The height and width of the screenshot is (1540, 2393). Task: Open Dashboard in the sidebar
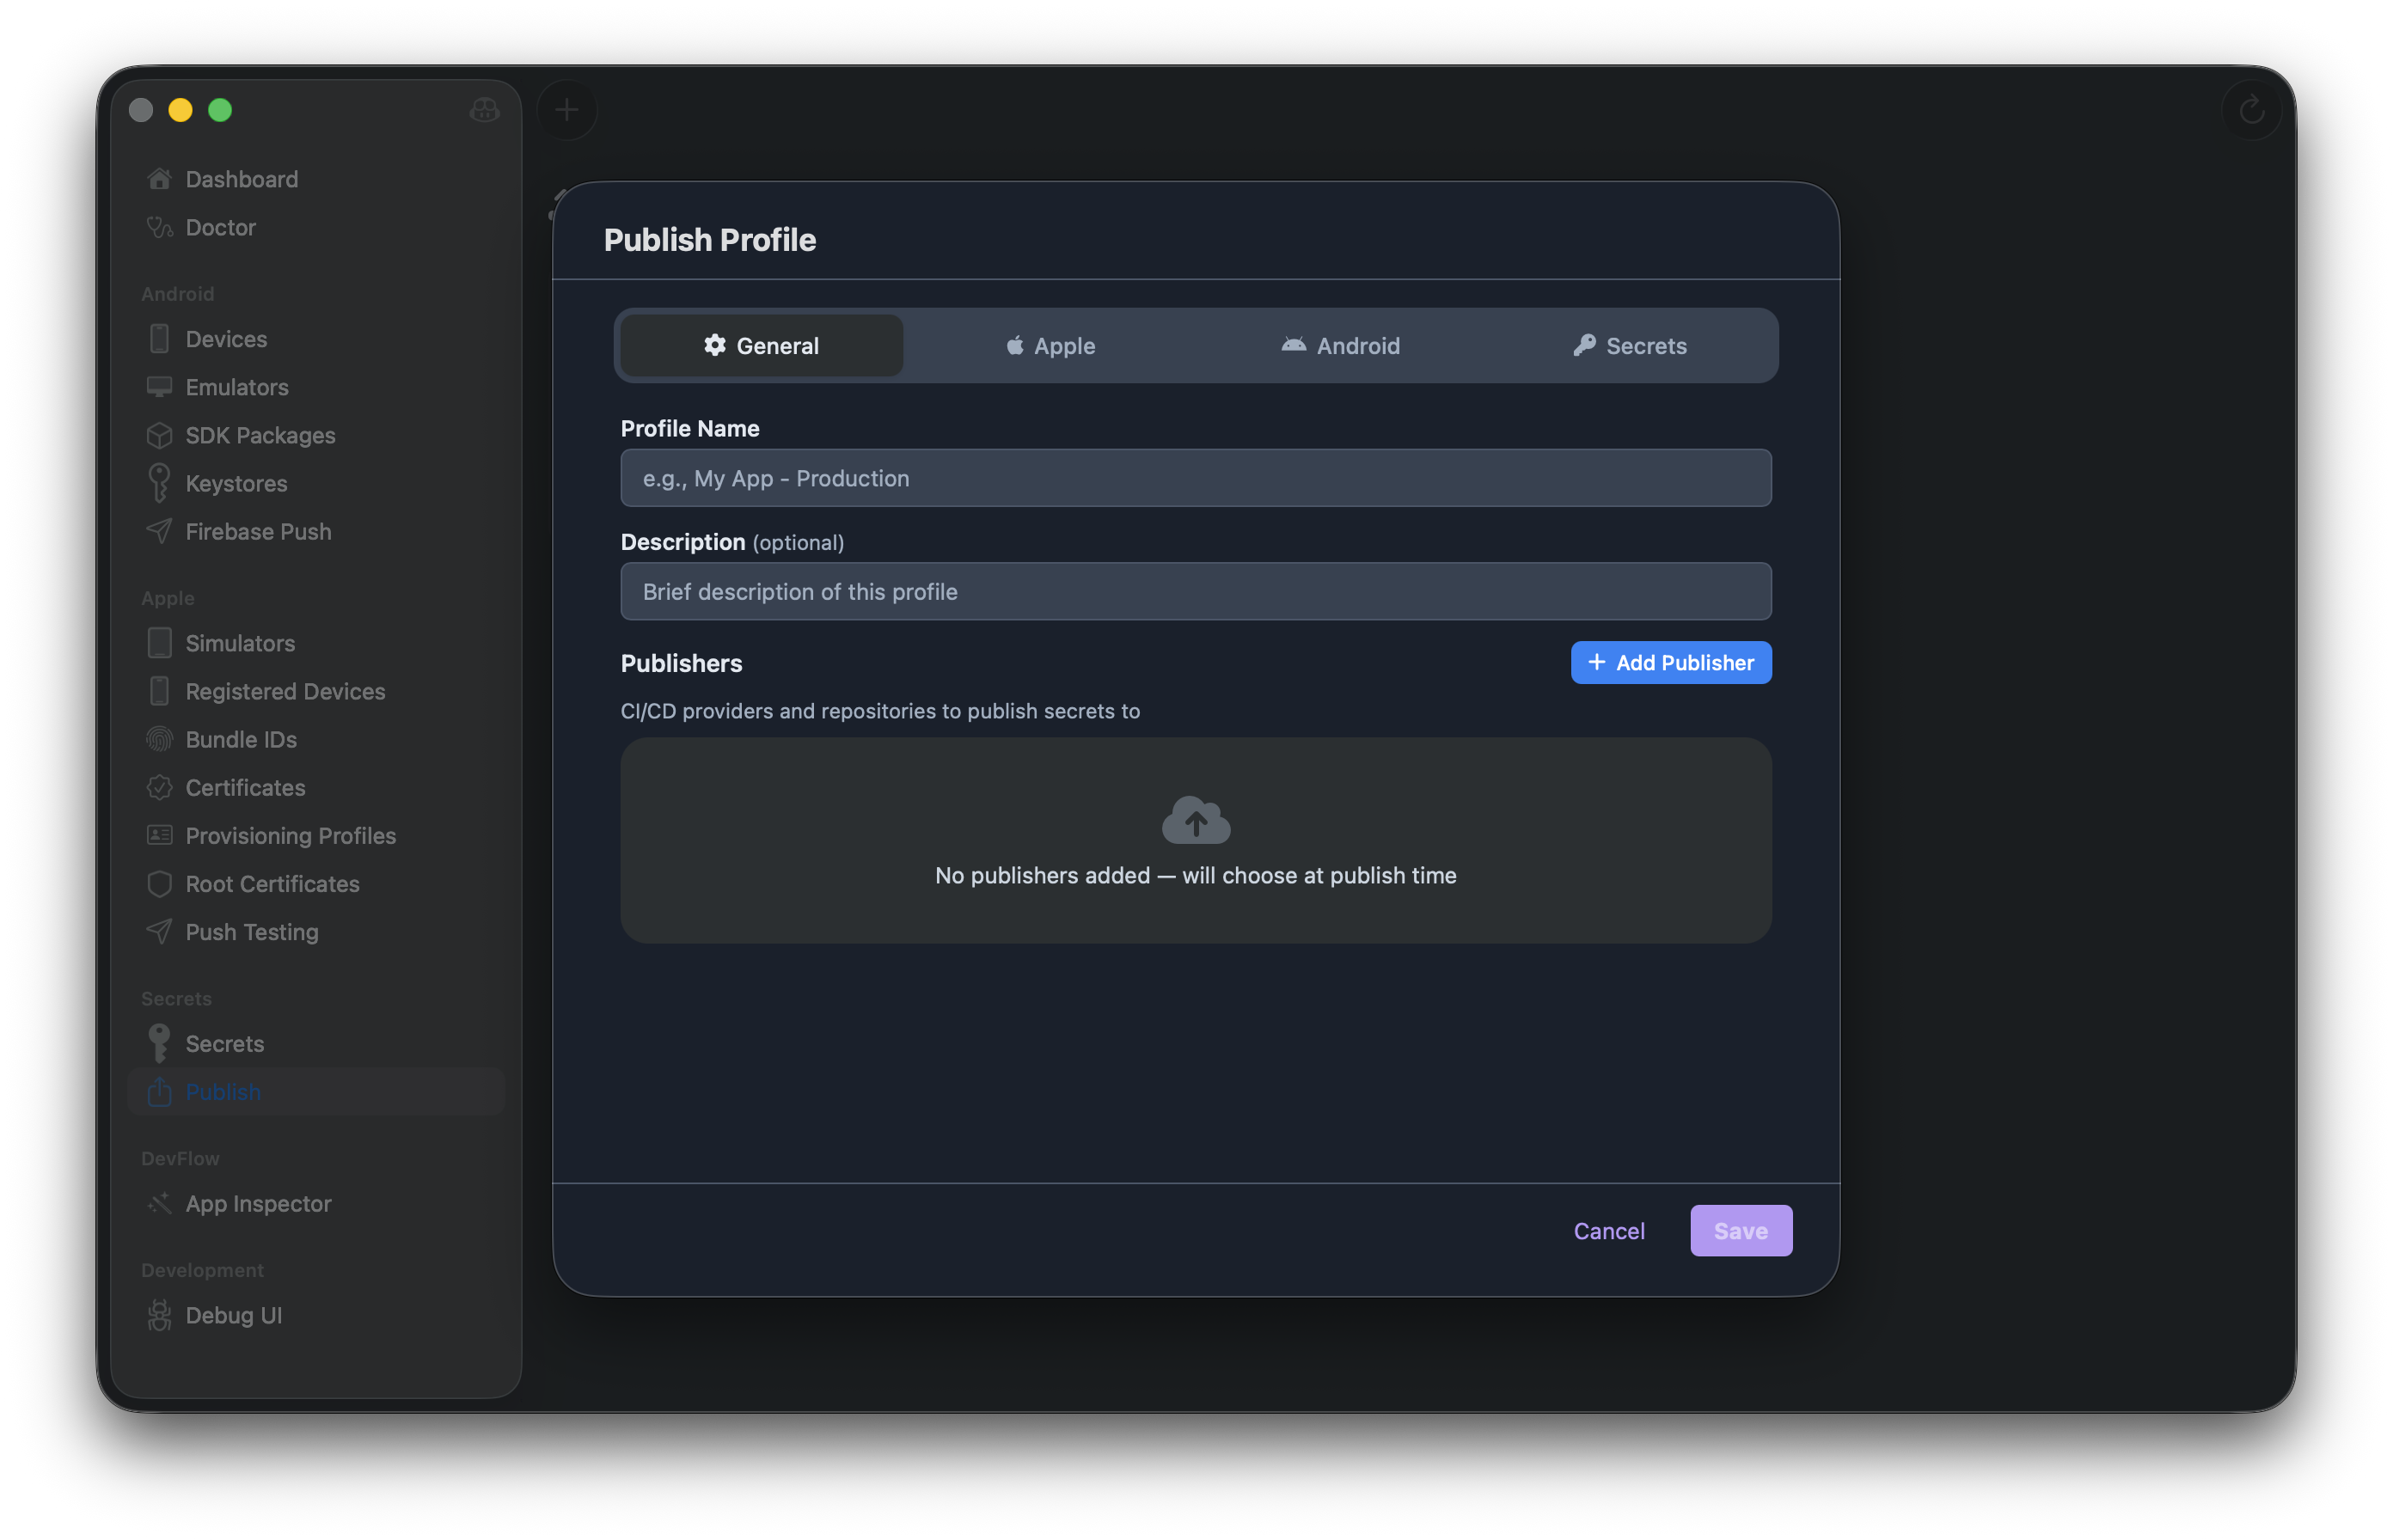click(x=316, y=179)
